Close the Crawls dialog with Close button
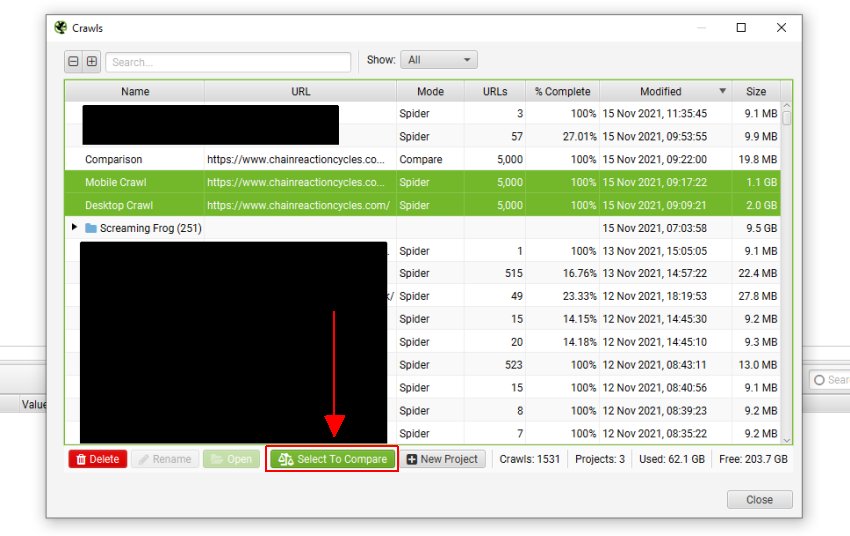This screenshot has height=536, width=850. click(759, 500)
